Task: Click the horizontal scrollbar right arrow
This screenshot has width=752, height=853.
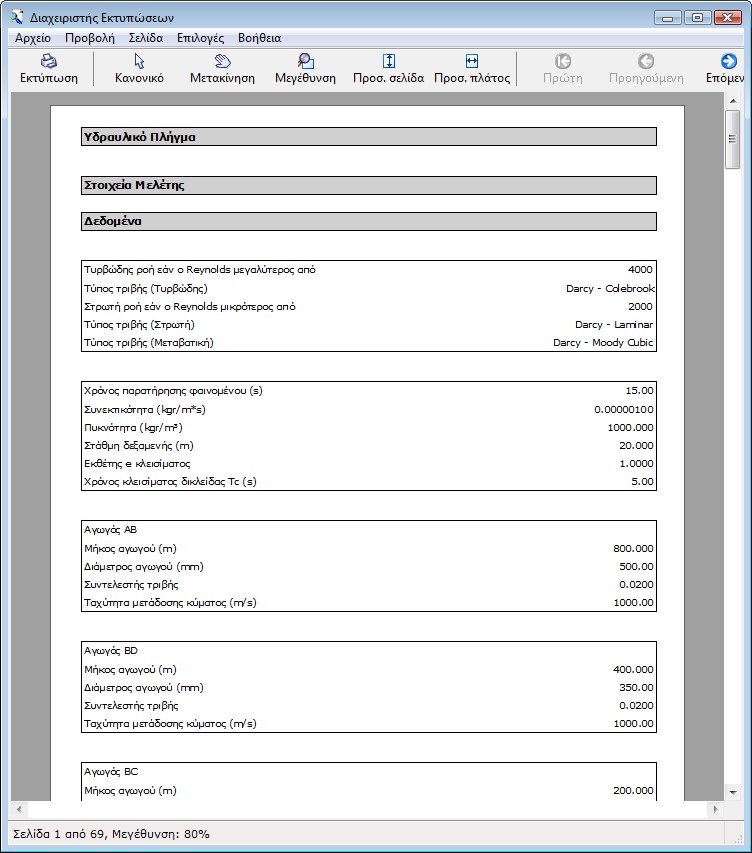Action: tap(714, 809)
